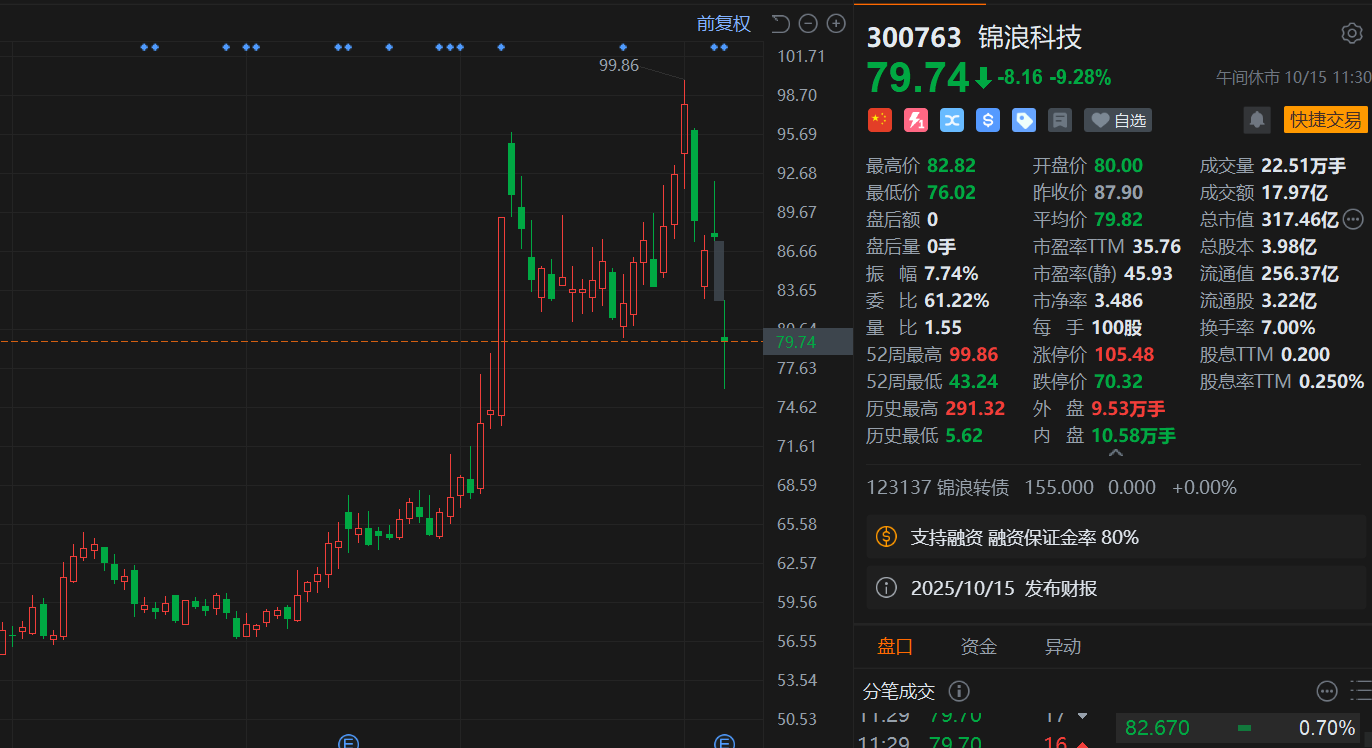Click the pink lightning Level-1 icon
The width and height of the screenshot is (1372, 748).
coord(915,120)
